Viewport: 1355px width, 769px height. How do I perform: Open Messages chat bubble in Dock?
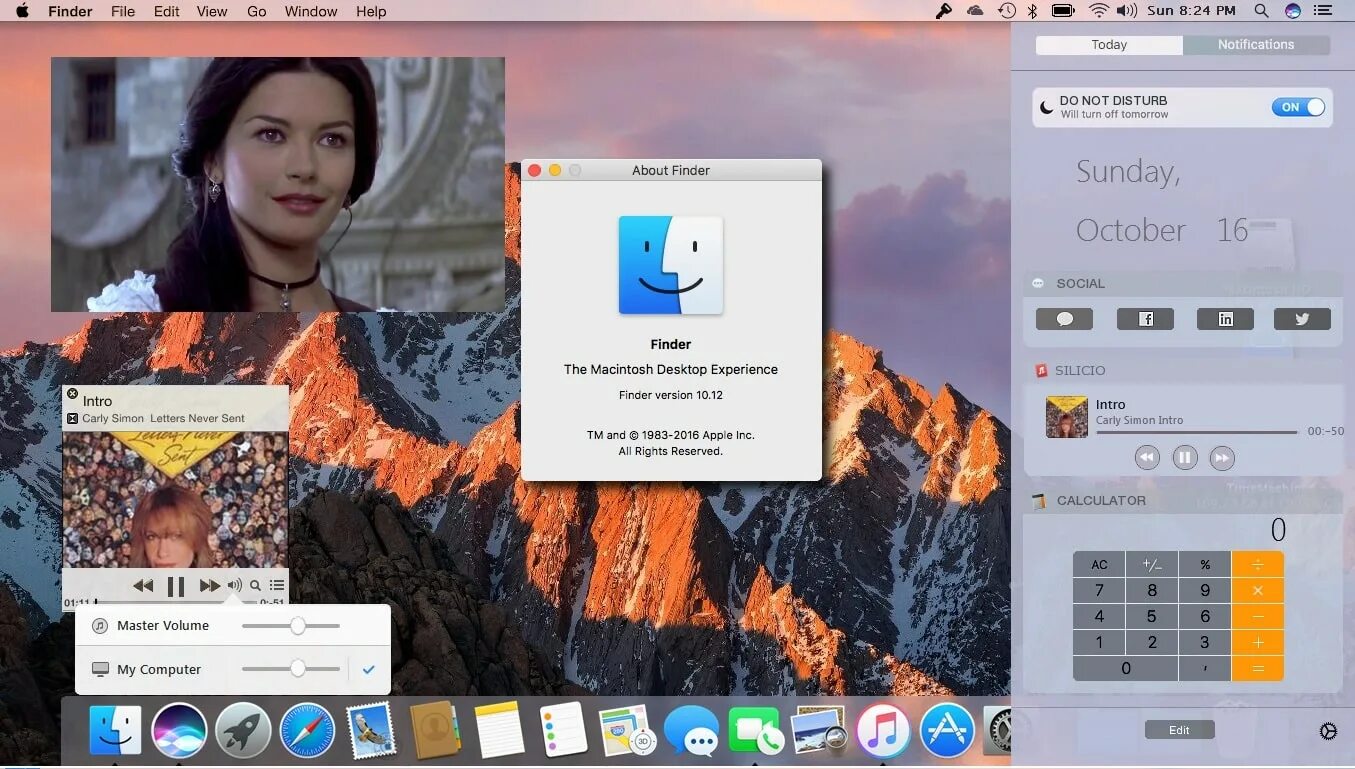coord(691,729)
